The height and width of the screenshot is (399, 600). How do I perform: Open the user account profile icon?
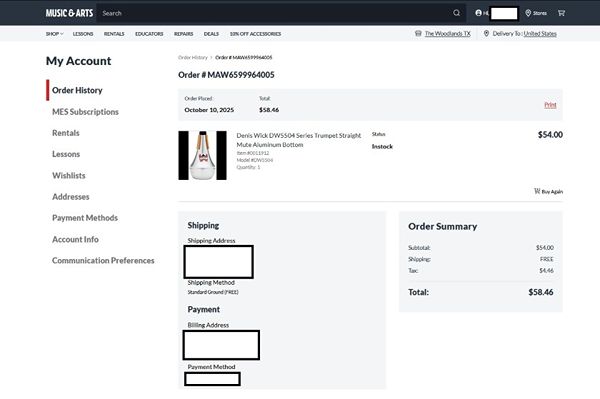tap(478, 13)
